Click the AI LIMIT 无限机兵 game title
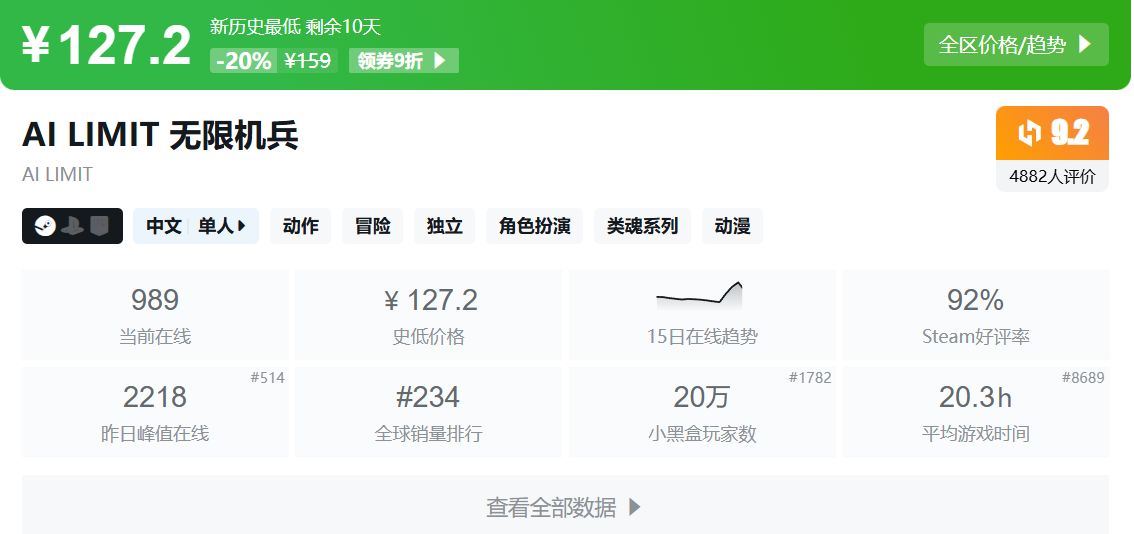 tap(160, 135)
